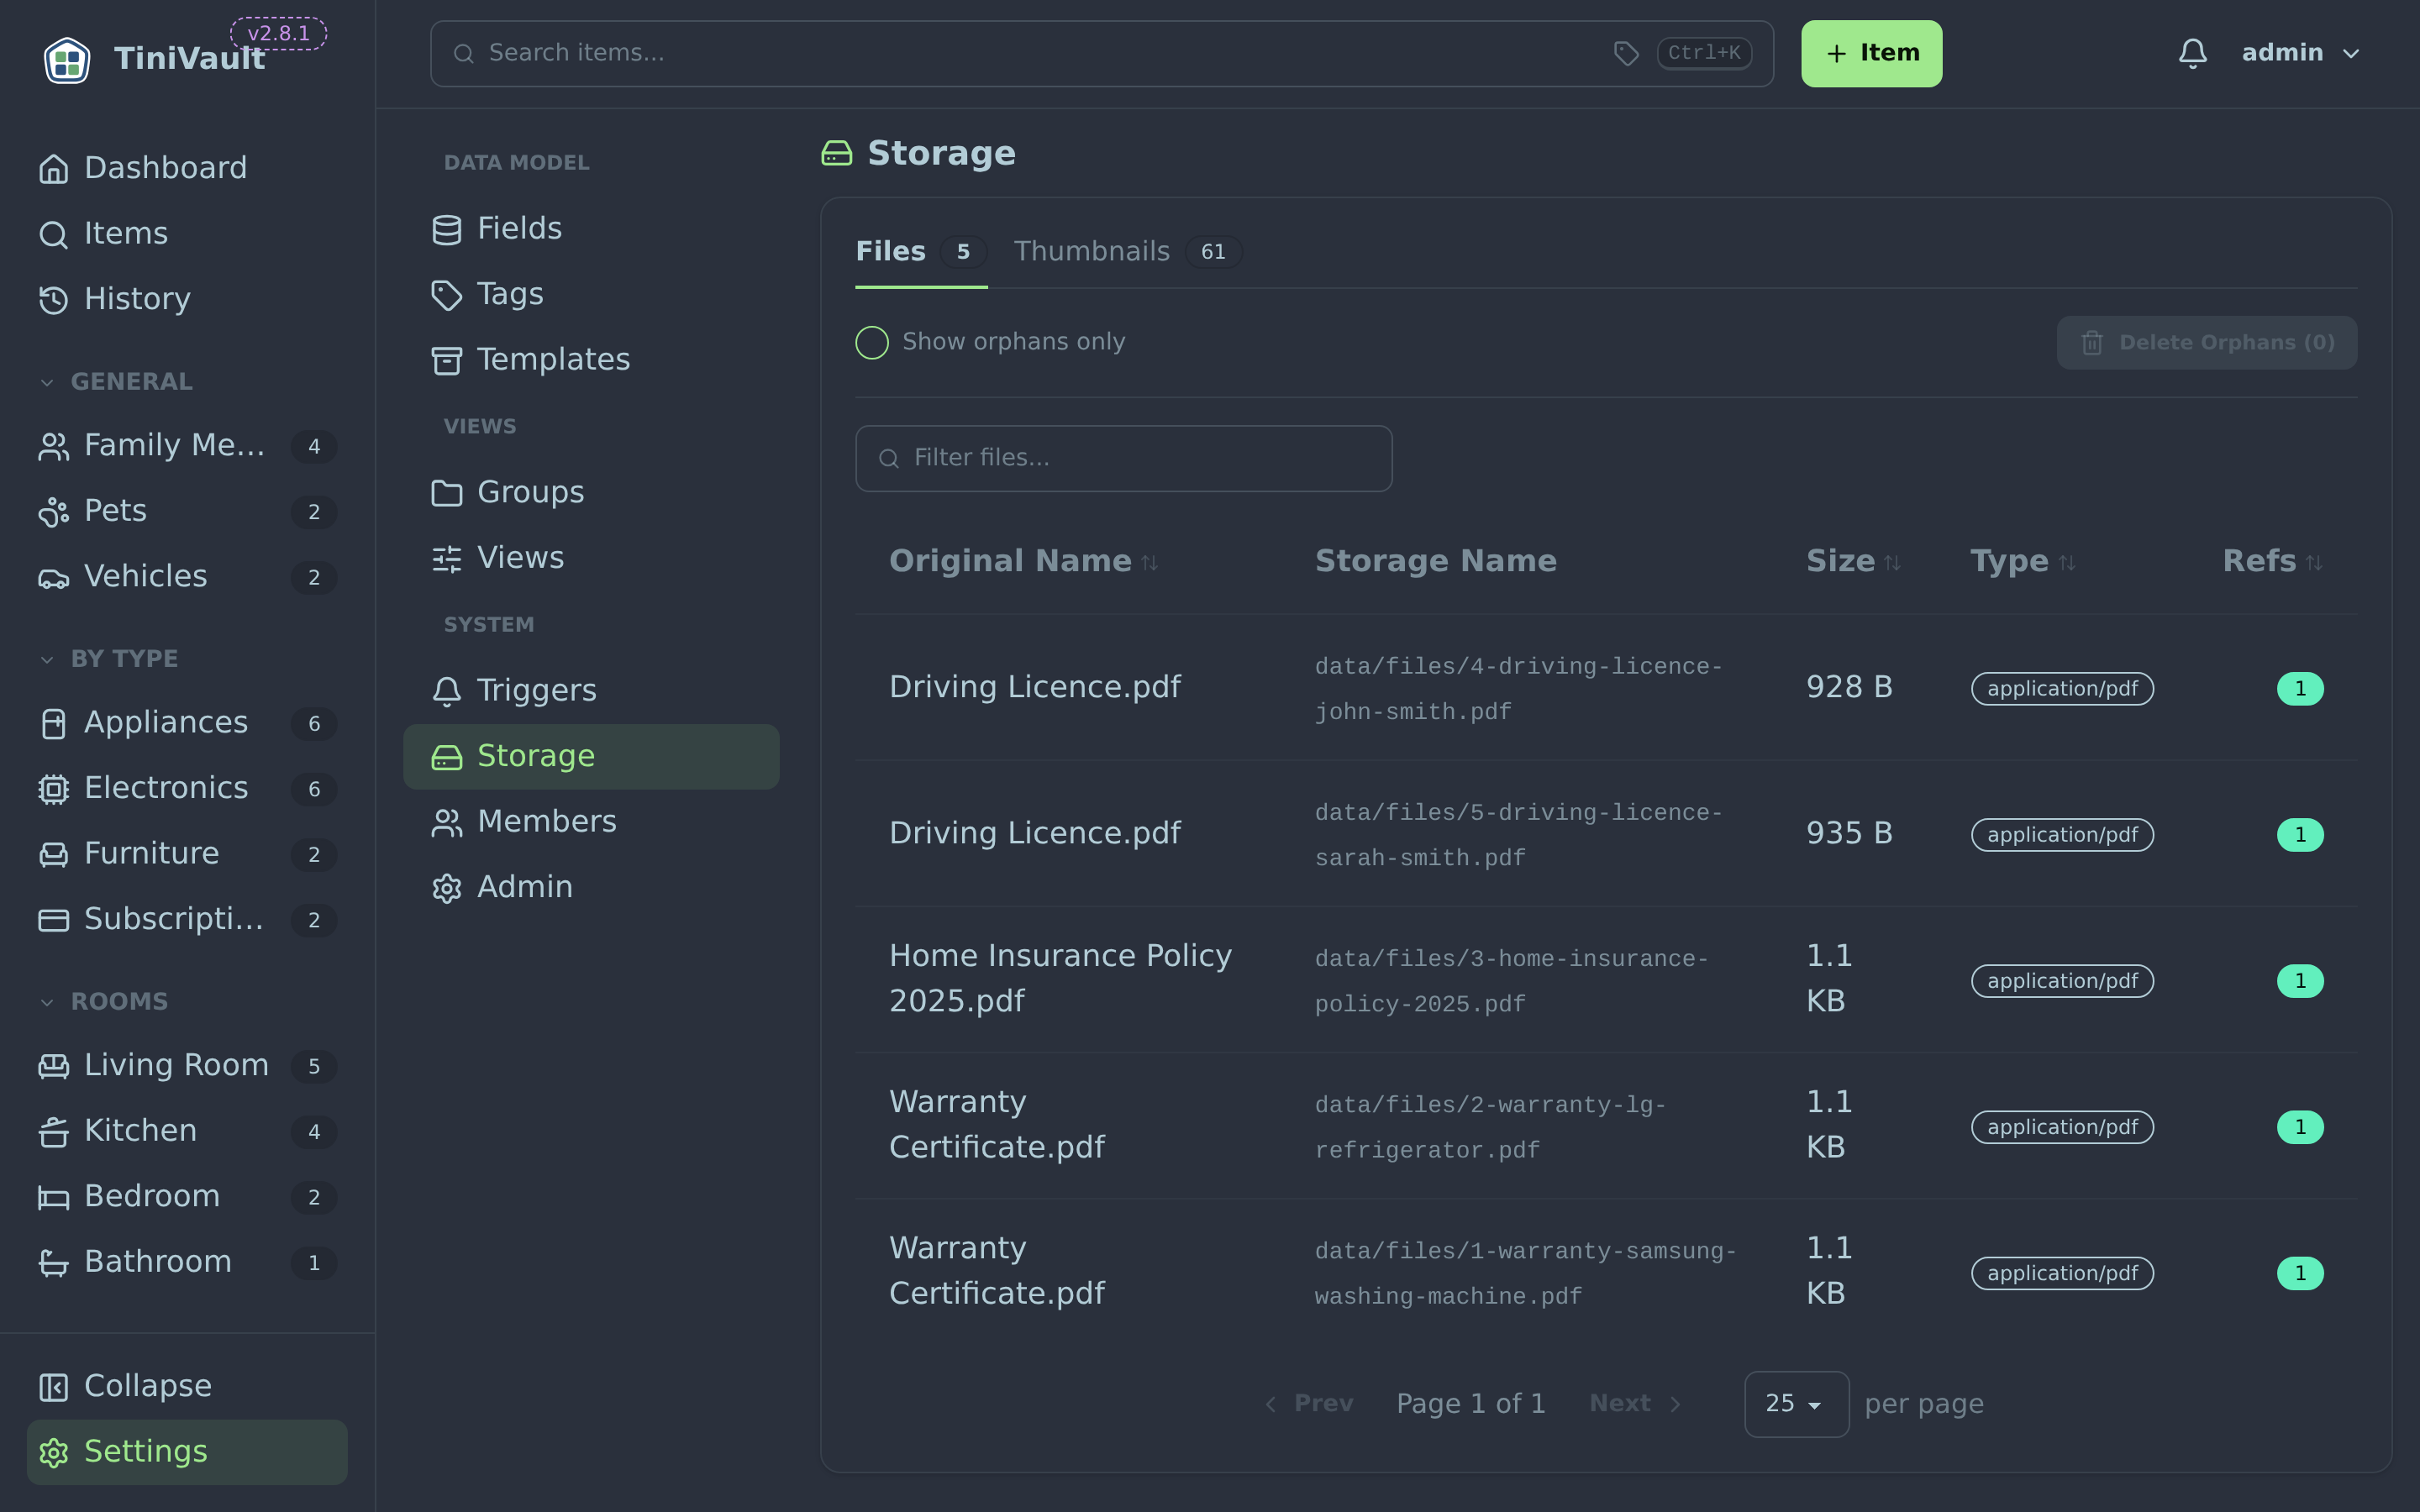This screenshot has width=2420, height=1512.
Task: Click the Admin gear icon
Action: (x=446, y=888)
